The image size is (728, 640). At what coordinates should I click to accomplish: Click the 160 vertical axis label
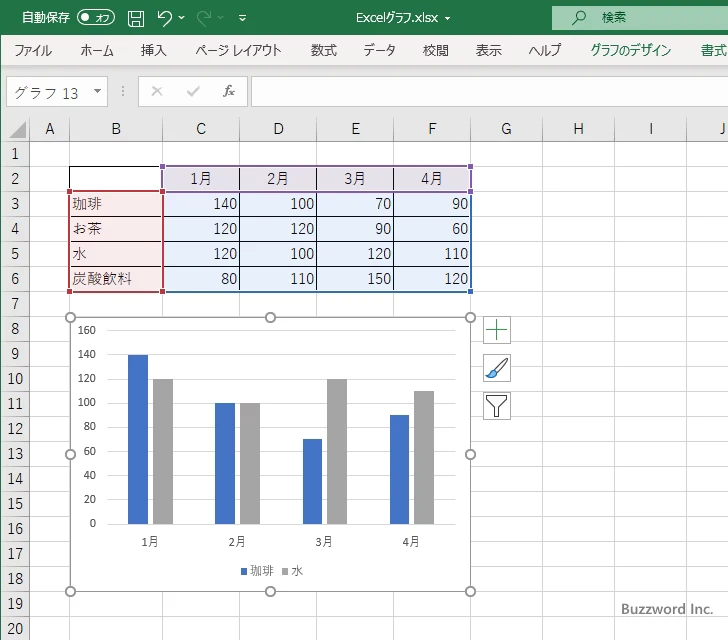point(86,330)
